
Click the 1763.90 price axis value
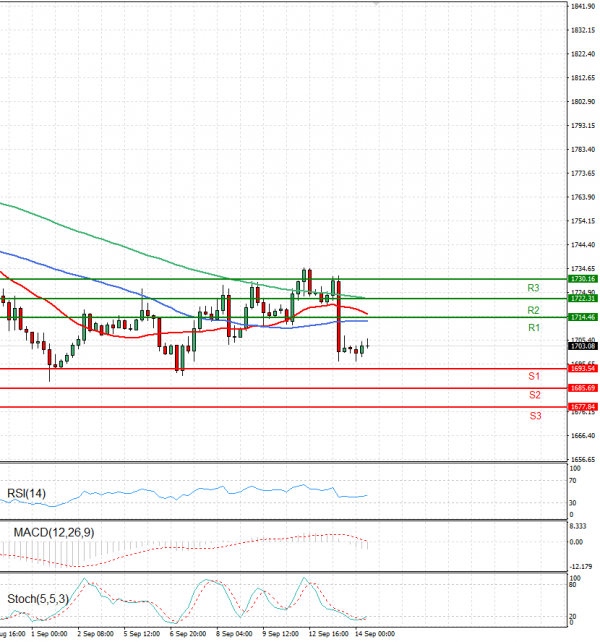(x=583, y=197)
